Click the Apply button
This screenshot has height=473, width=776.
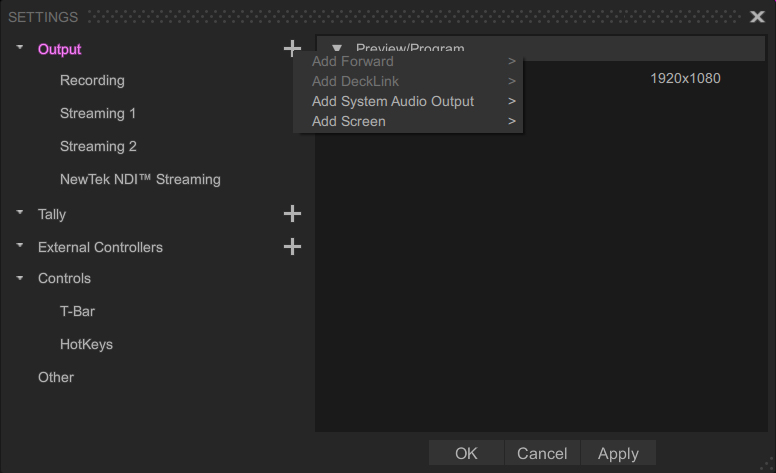(618, 453)
